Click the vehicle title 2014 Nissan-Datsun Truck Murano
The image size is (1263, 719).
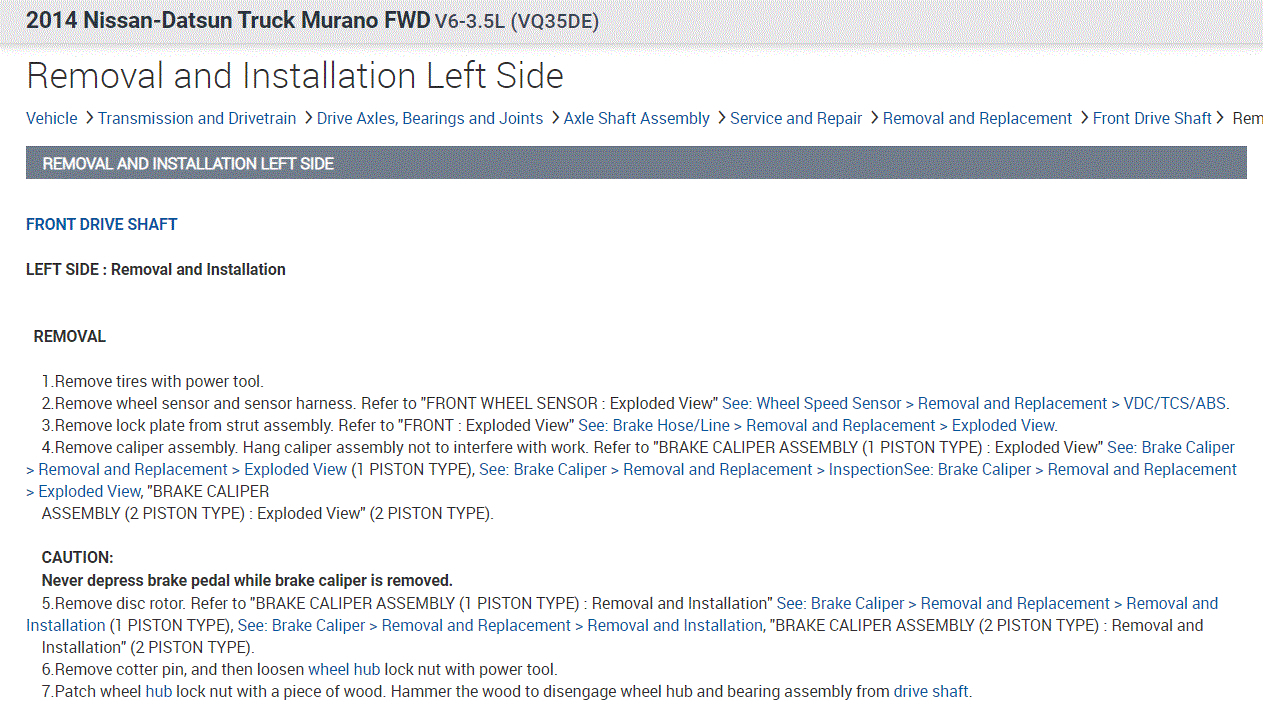click(228, 21)
